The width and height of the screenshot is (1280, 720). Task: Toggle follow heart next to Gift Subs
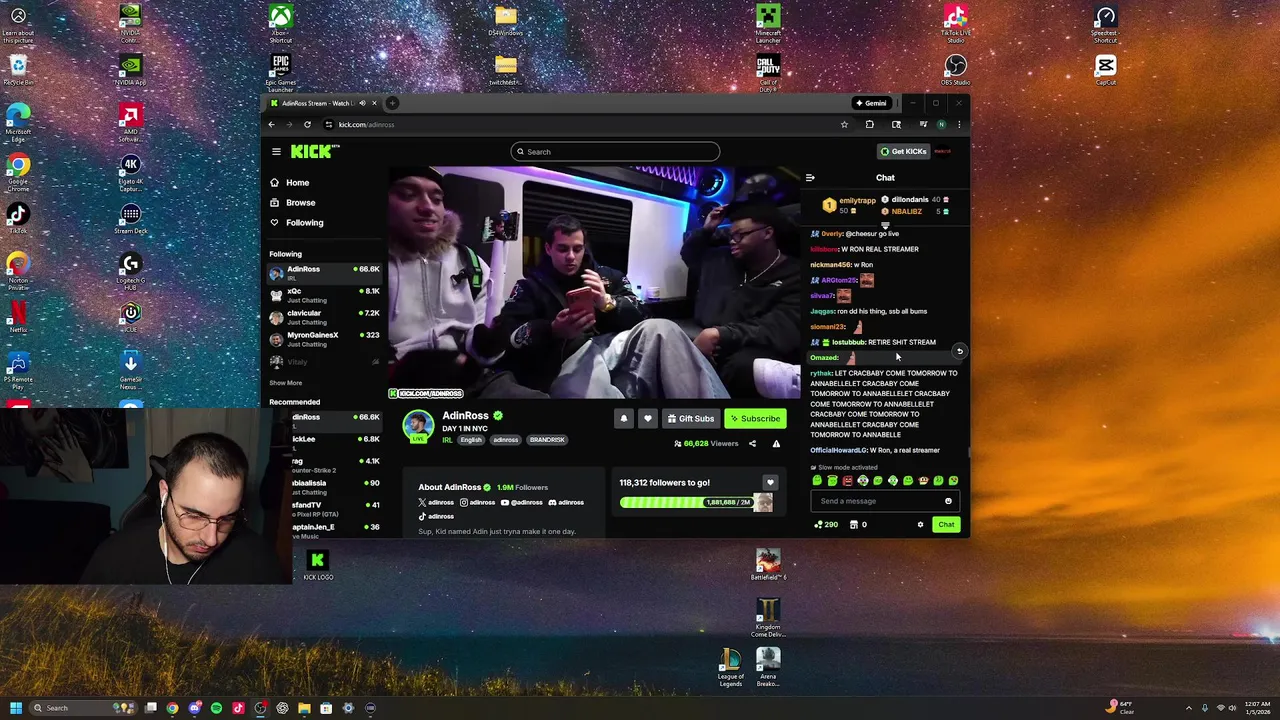(x=648, y=419)
